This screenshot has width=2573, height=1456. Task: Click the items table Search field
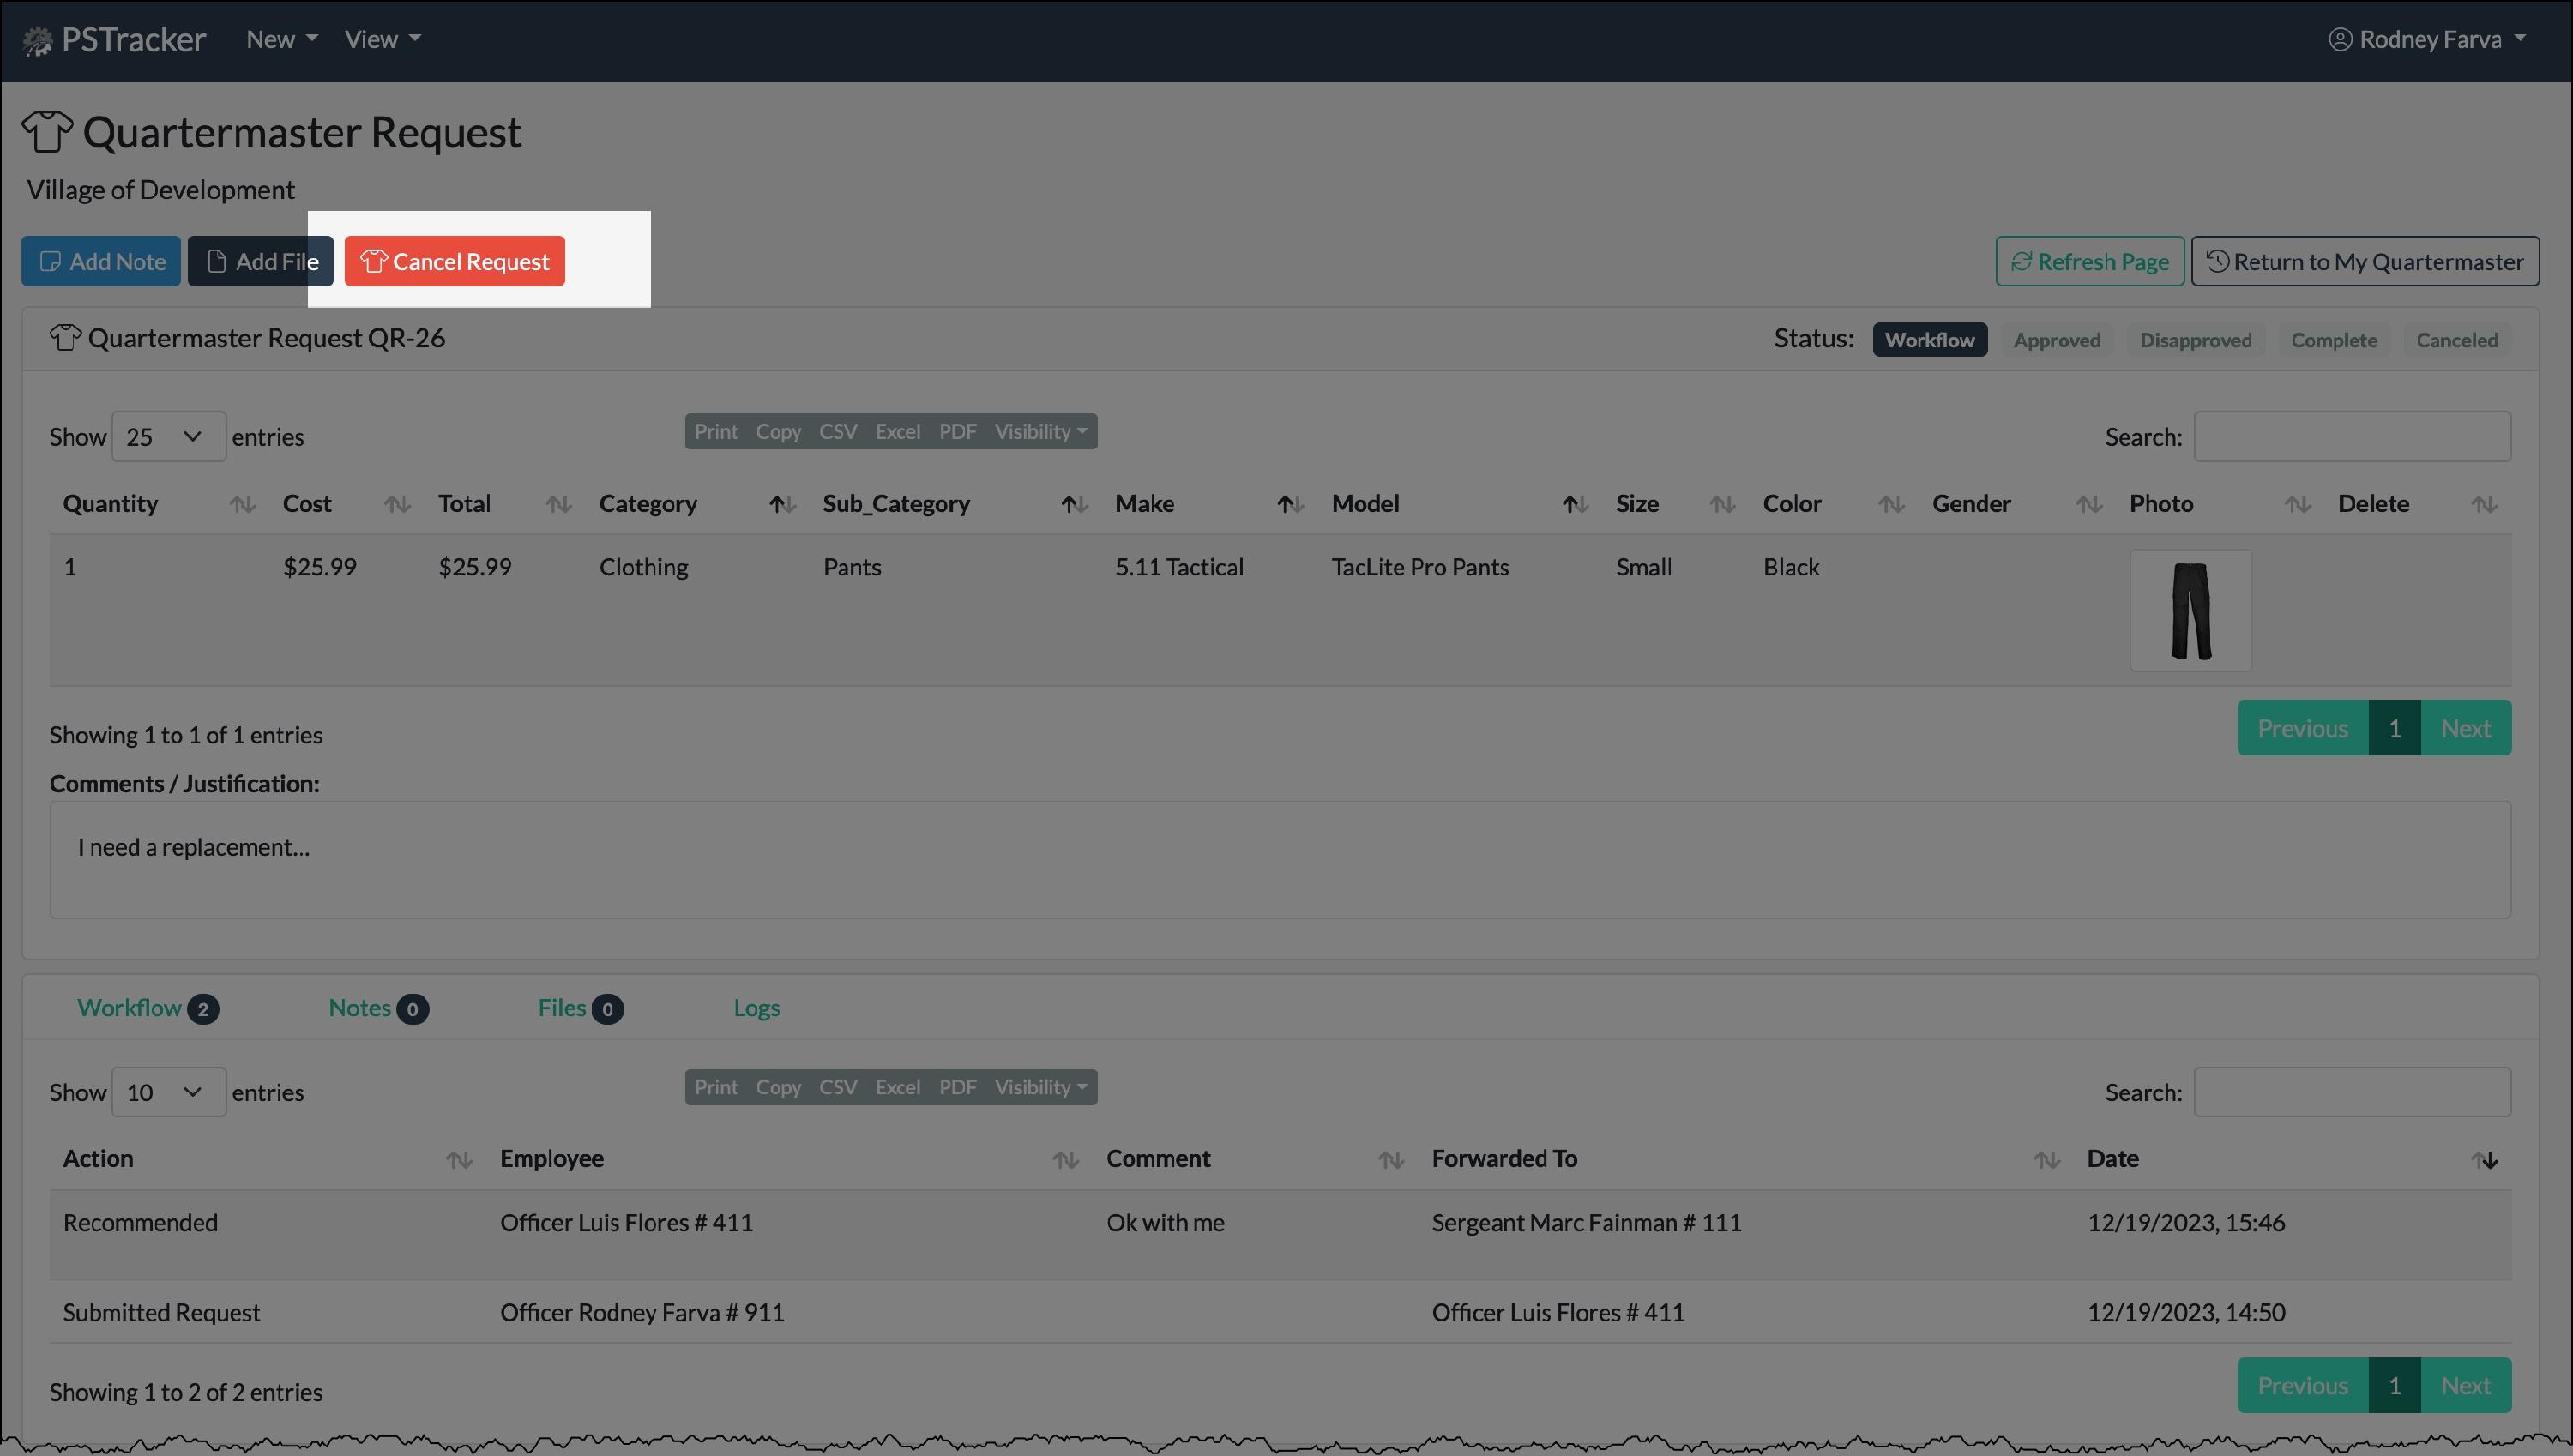click(x=2351, y=437)
